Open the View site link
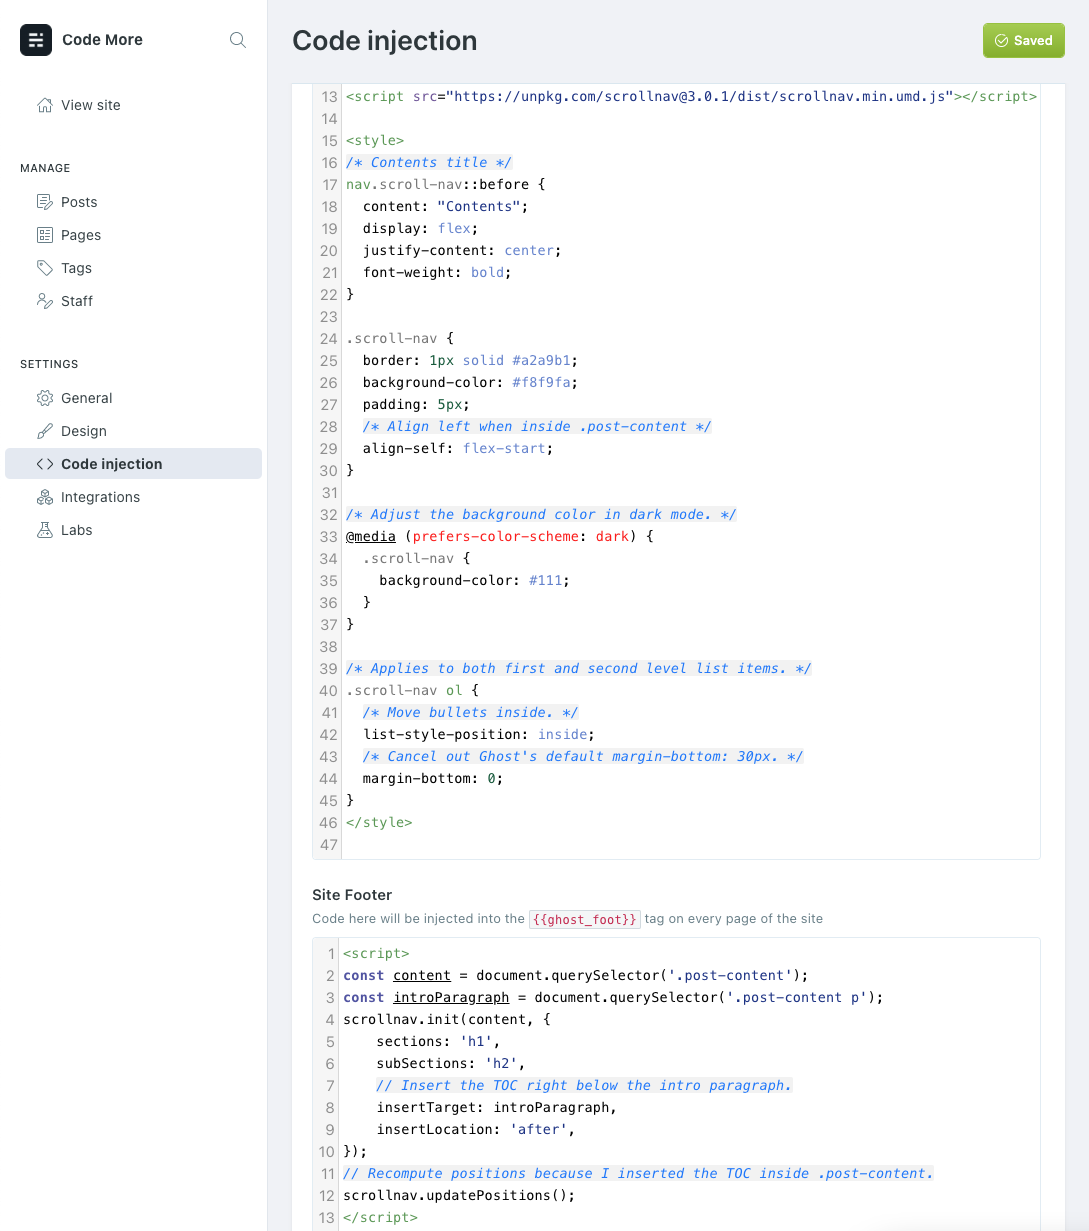Image resolution: width=1089 pixels, height=1231 pixels. [x=90, y=105]
